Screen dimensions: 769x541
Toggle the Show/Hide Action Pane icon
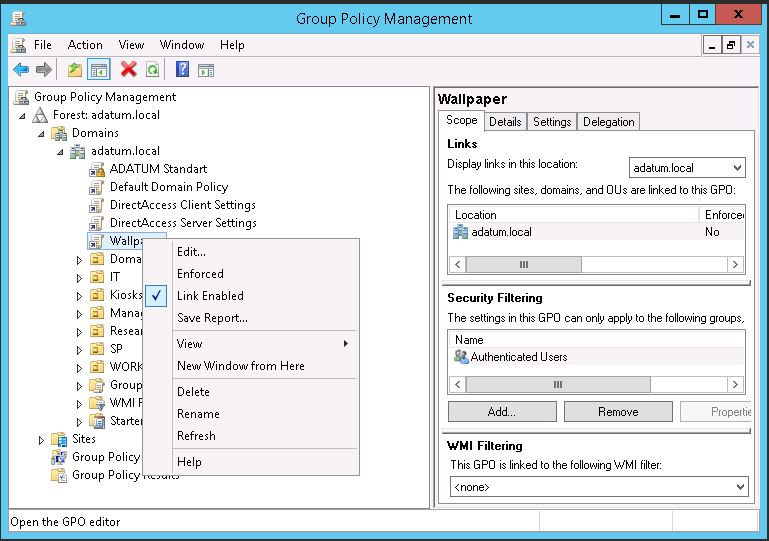206,70
